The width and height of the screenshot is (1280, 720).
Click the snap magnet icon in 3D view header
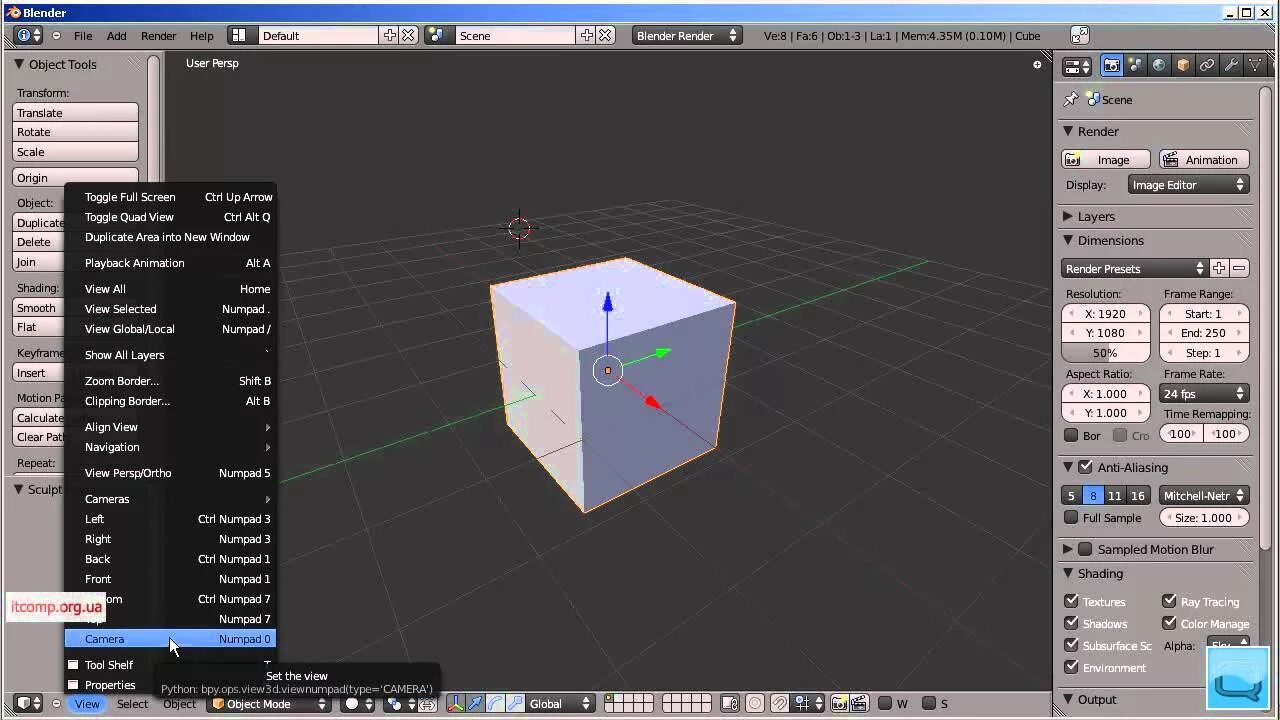[779, 704]
